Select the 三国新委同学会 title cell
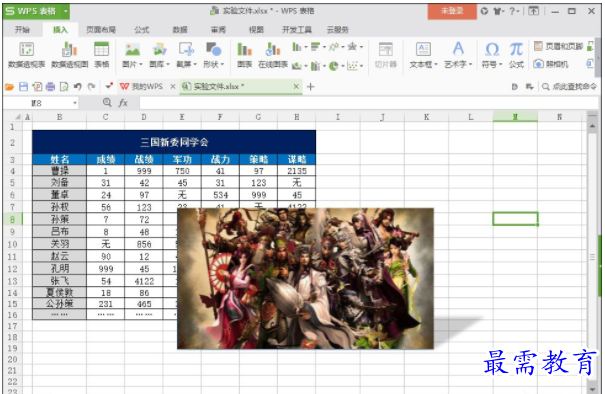The image size is (605, 394). pyautogui.click(x=174, y=142)
